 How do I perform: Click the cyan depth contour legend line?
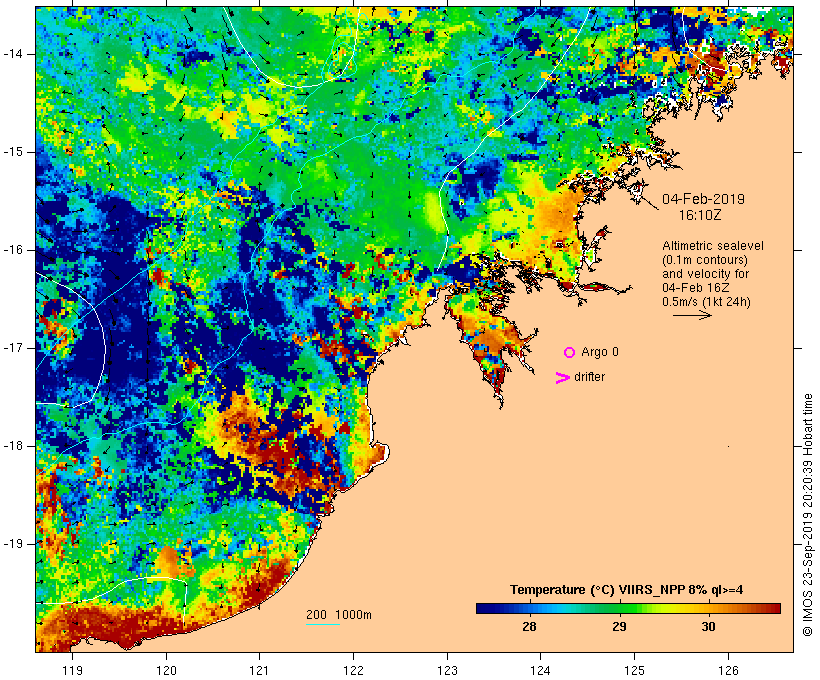[323, 624]
